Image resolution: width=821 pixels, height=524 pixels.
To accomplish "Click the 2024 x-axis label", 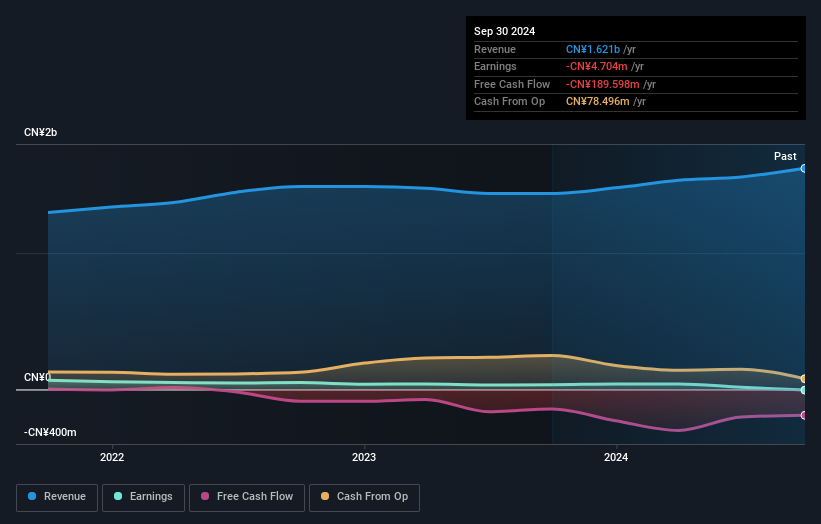I will [x=616, y=457].
